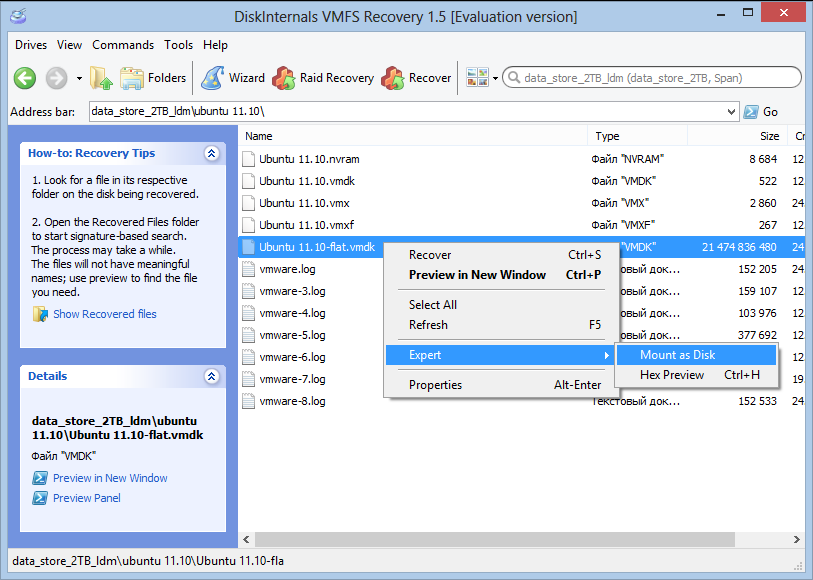Viewport: 813px width, 580px height.
Task: Open Raid Recovery tool
Action: click(323, 78)
